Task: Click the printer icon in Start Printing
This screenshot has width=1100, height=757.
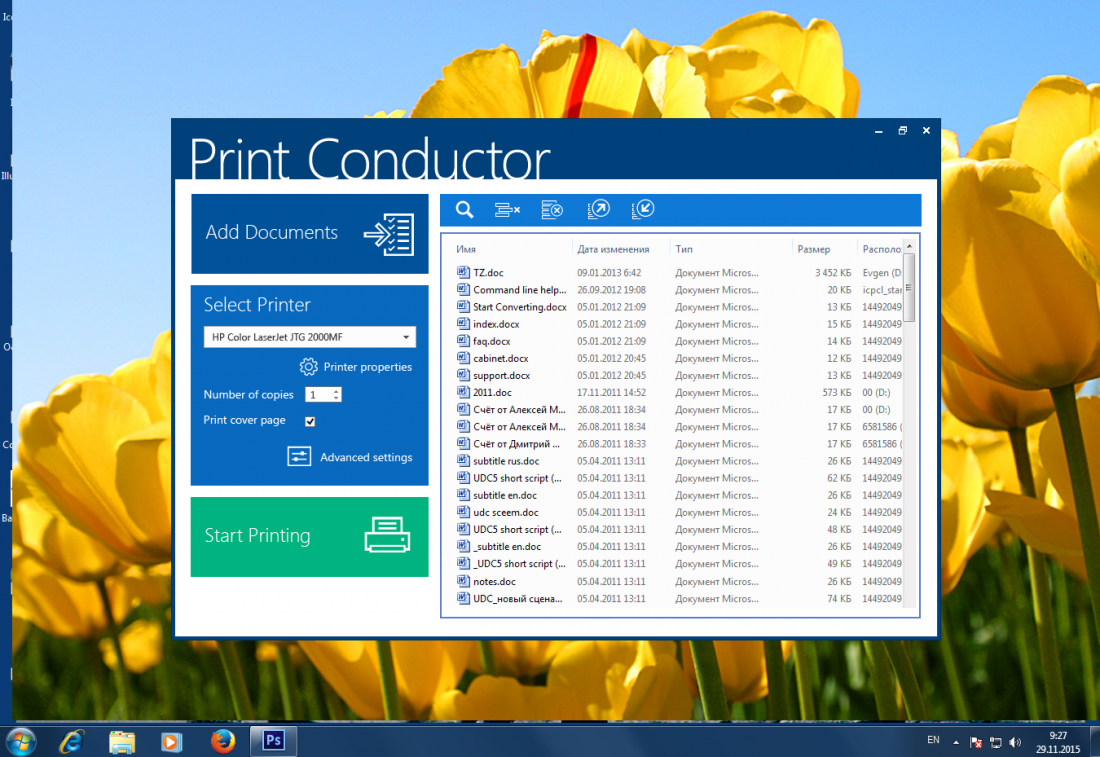Action: click(387, 535)
